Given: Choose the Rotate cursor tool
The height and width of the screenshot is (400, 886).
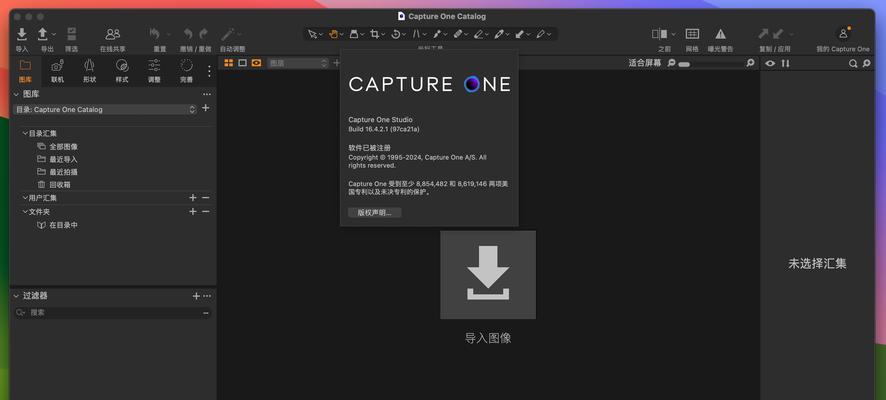Looking at the screenshot, I should point(396,34).
